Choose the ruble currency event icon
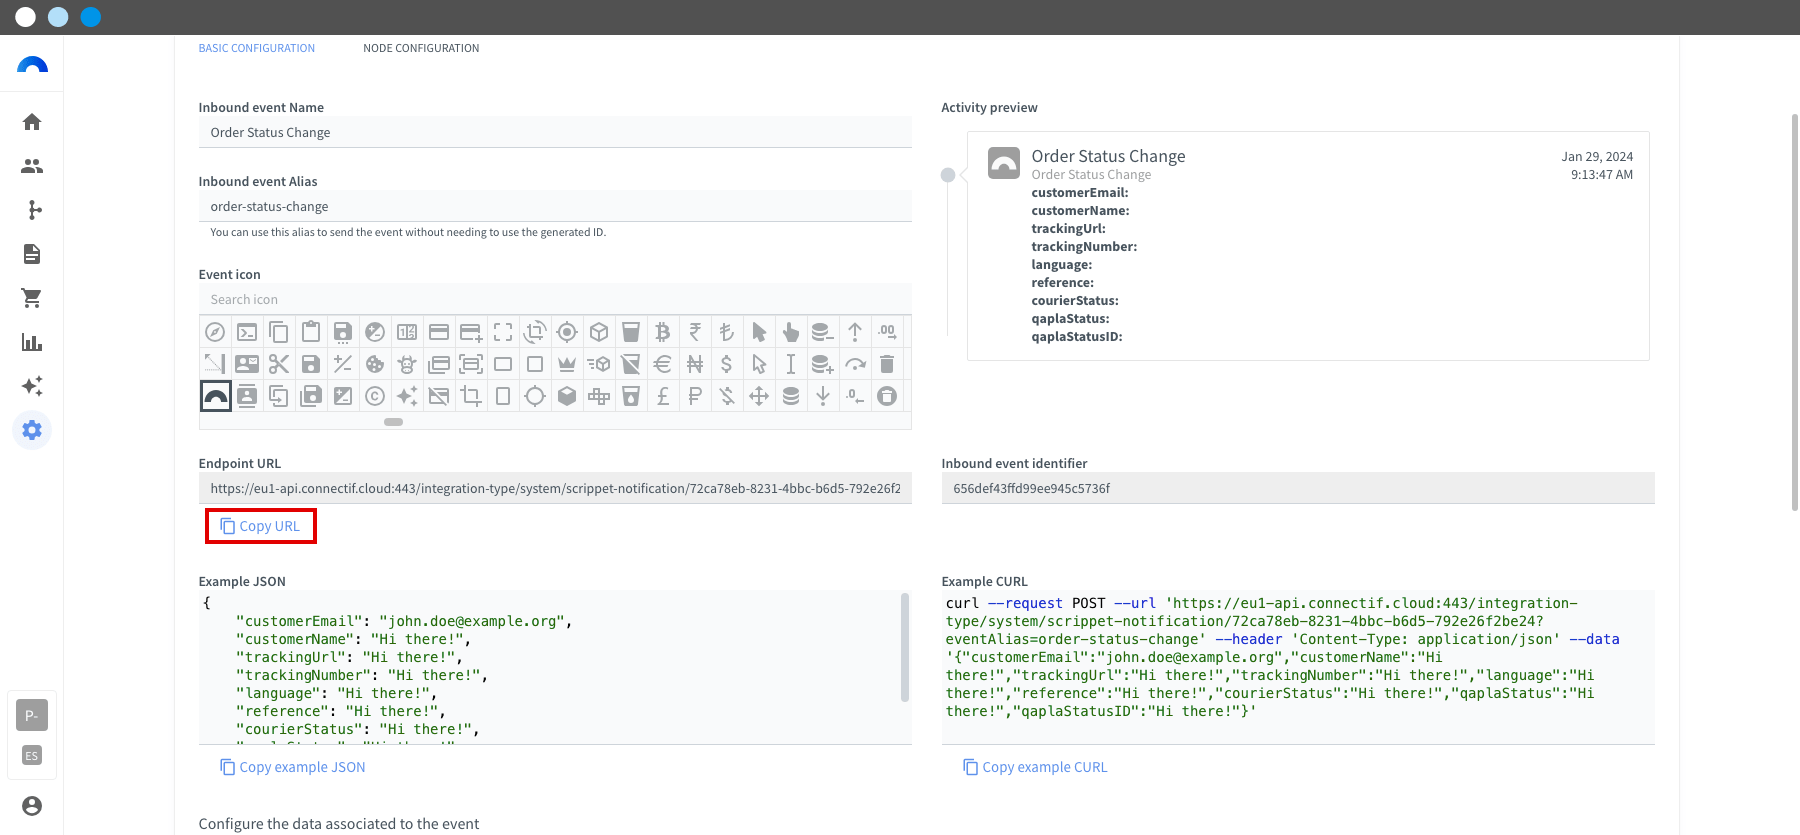Screen dimensions: 1800x835 695,396
